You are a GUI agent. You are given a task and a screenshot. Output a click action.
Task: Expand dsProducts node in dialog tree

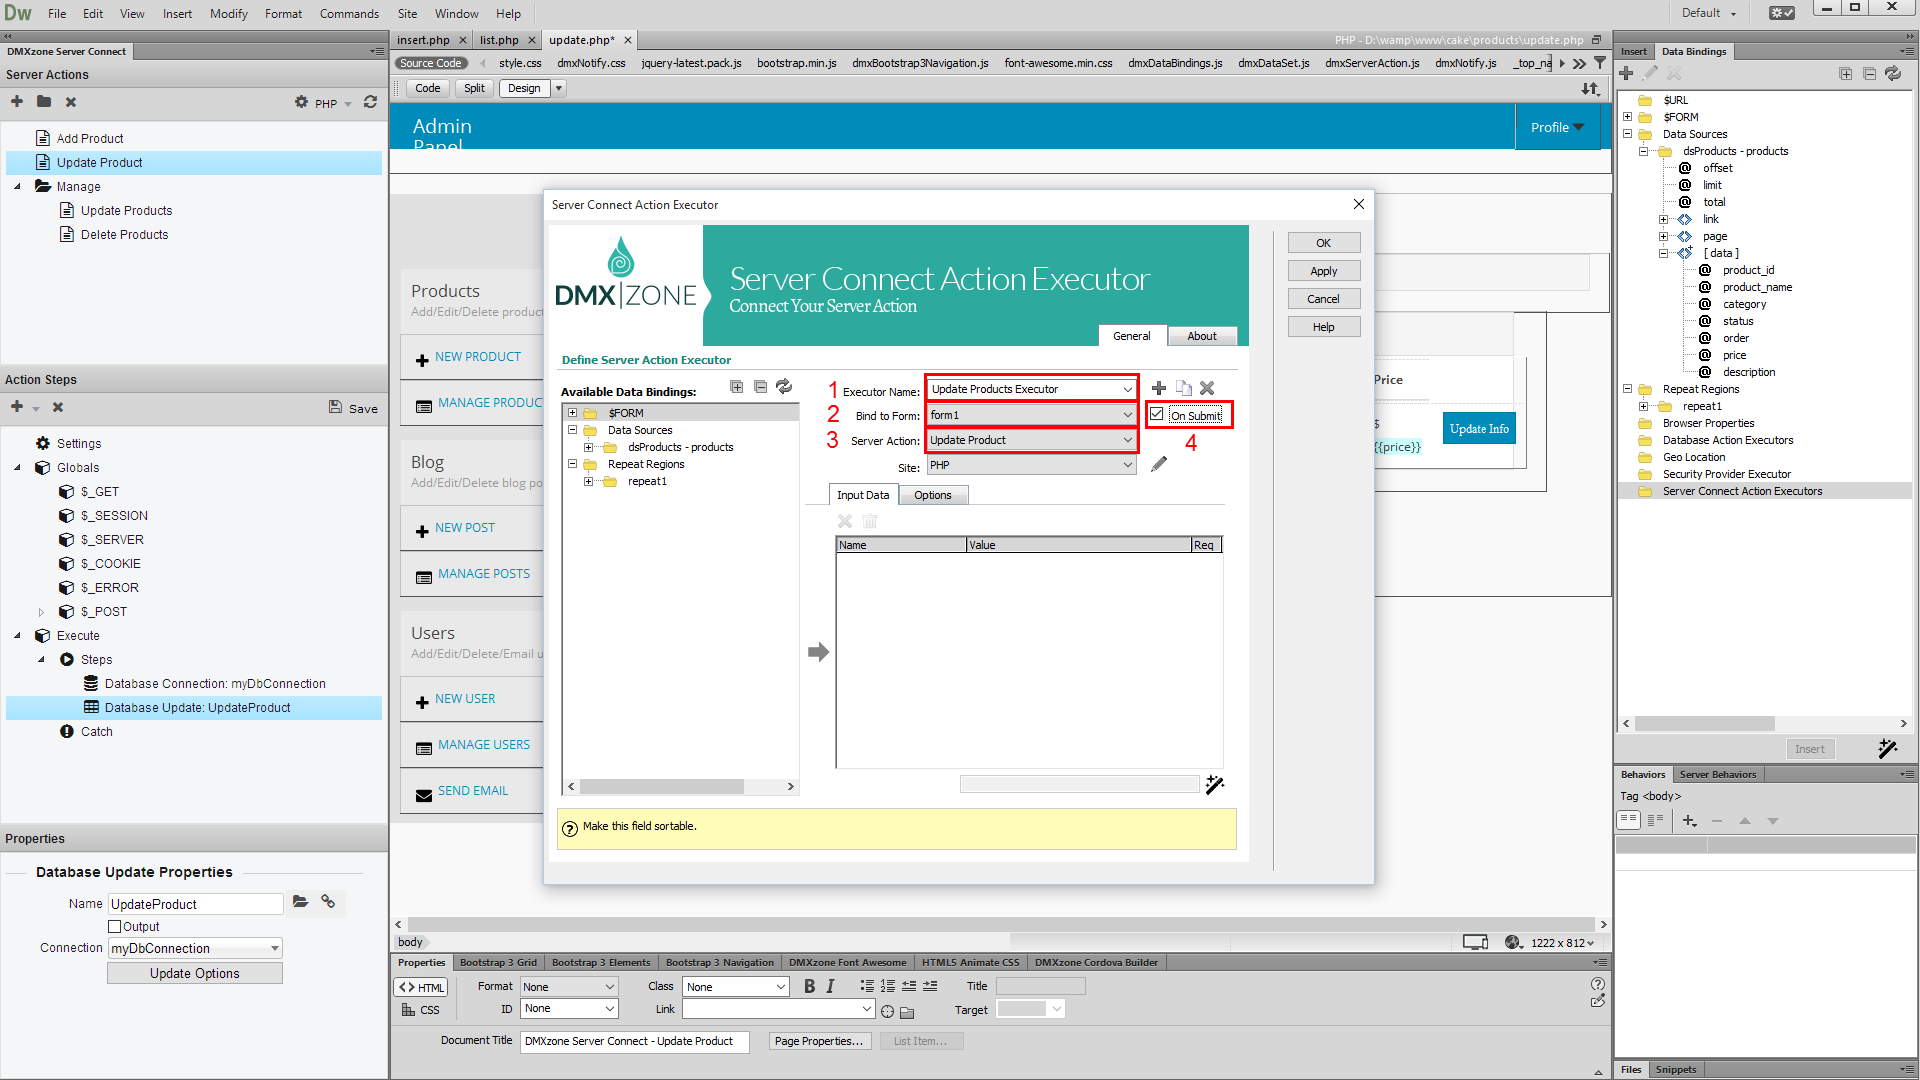[x=589, y=447]
